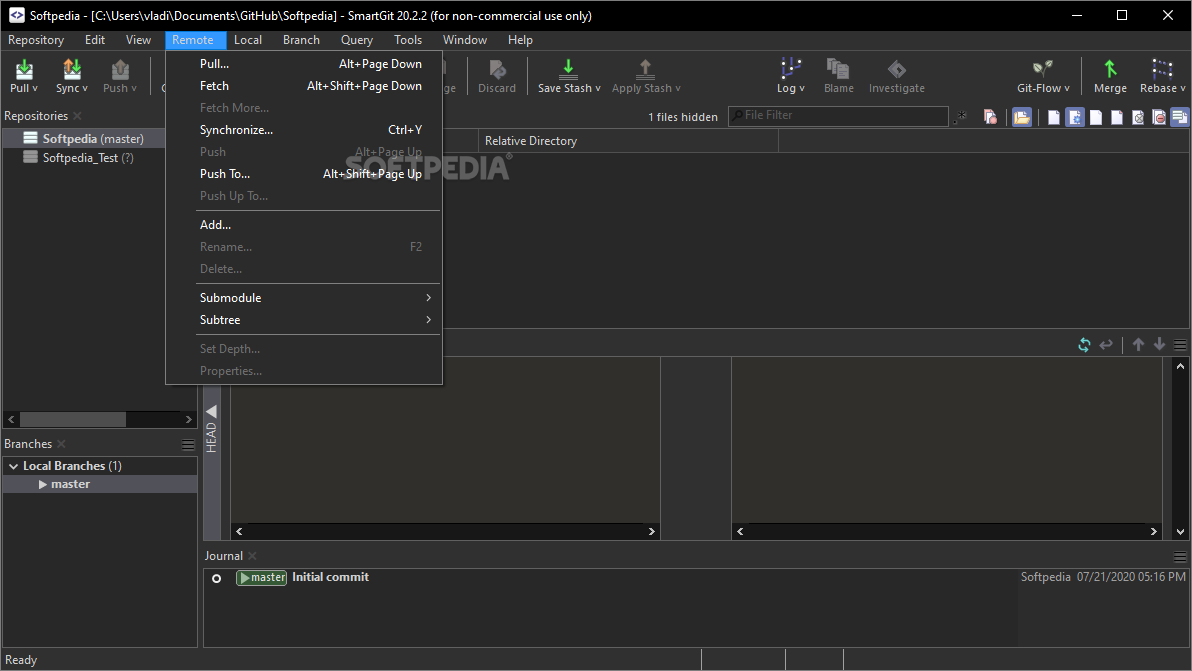Toggle the plain white file filter icon
Image resolution: width=1192 pixels, height=671 pixels.
1054,117
